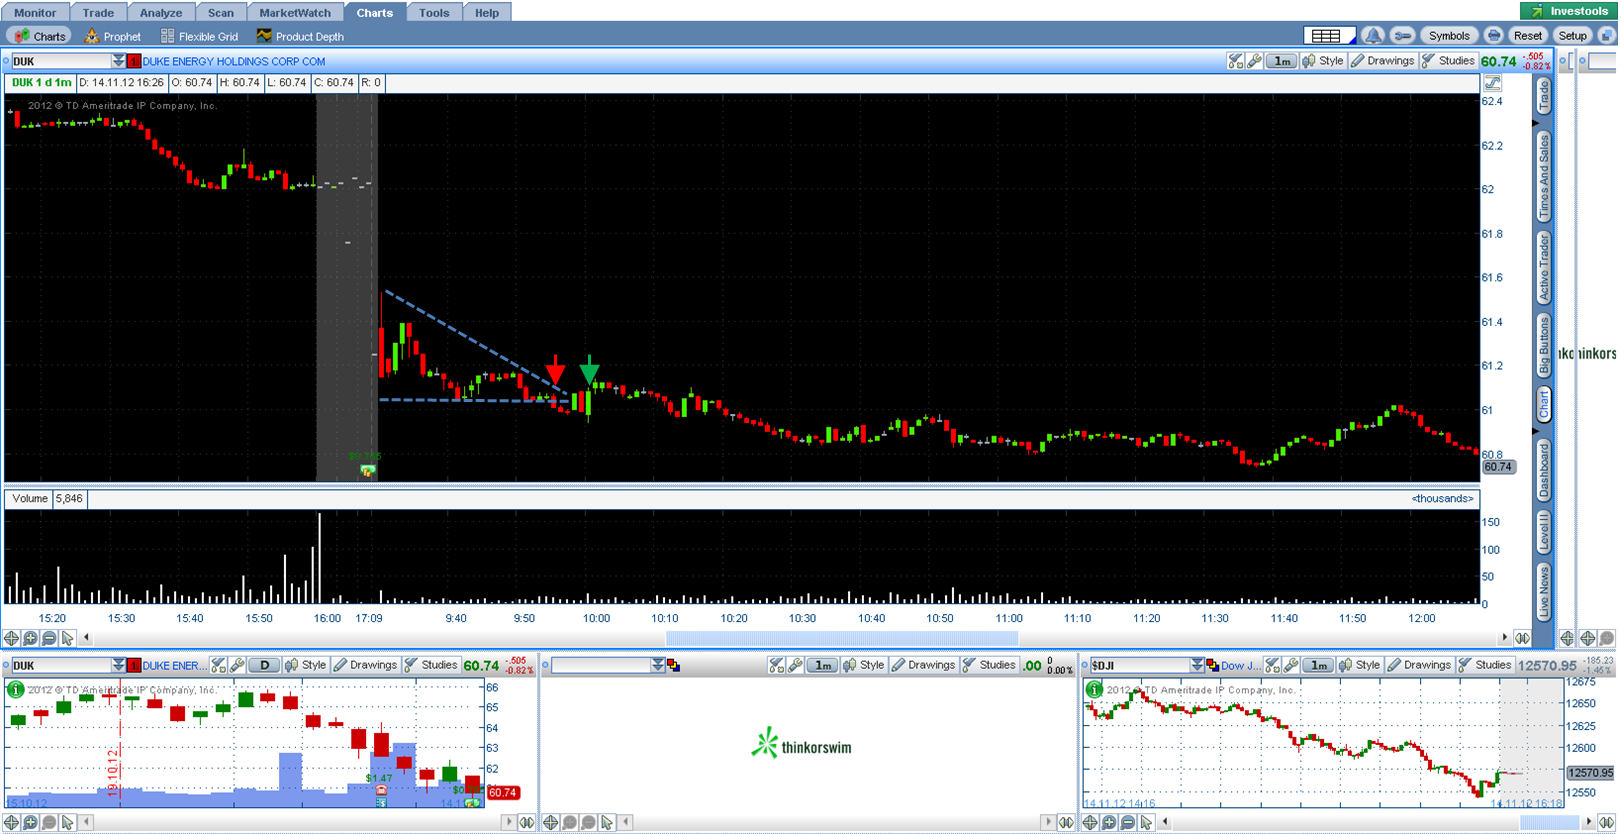Toggle Active Trader side panel

point(1544,267)
